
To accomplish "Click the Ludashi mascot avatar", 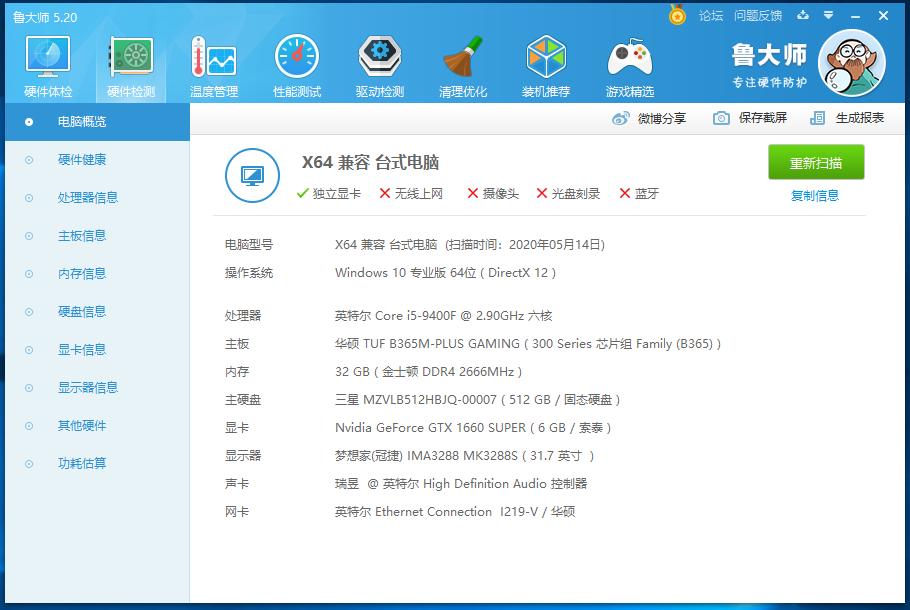I will point(851,62).
